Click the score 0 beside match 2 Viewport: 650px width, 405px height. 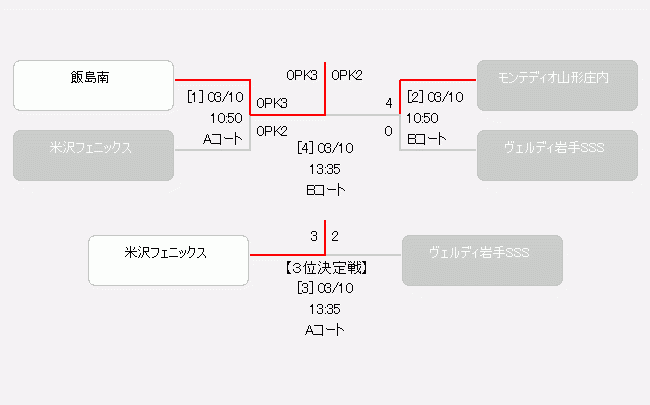click(x=388, y=131)
